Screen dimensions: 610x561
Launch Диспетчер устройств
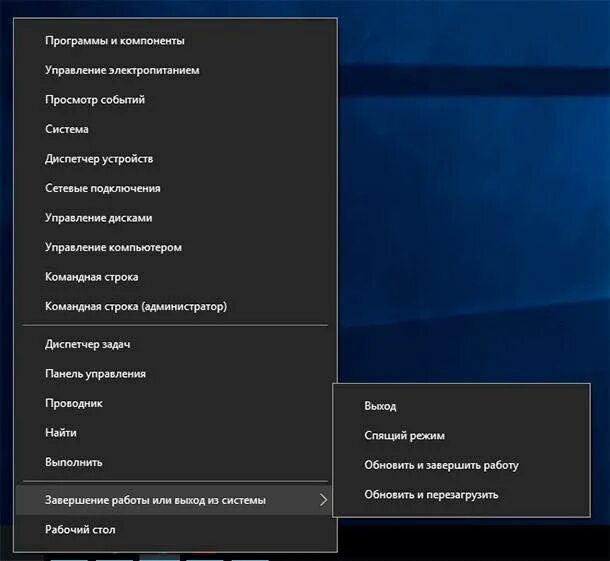[175, 159]
